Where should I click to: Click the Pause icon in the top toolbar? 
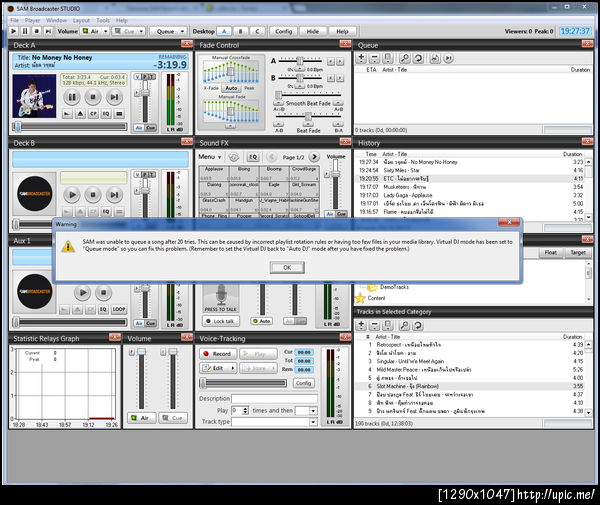25,31
